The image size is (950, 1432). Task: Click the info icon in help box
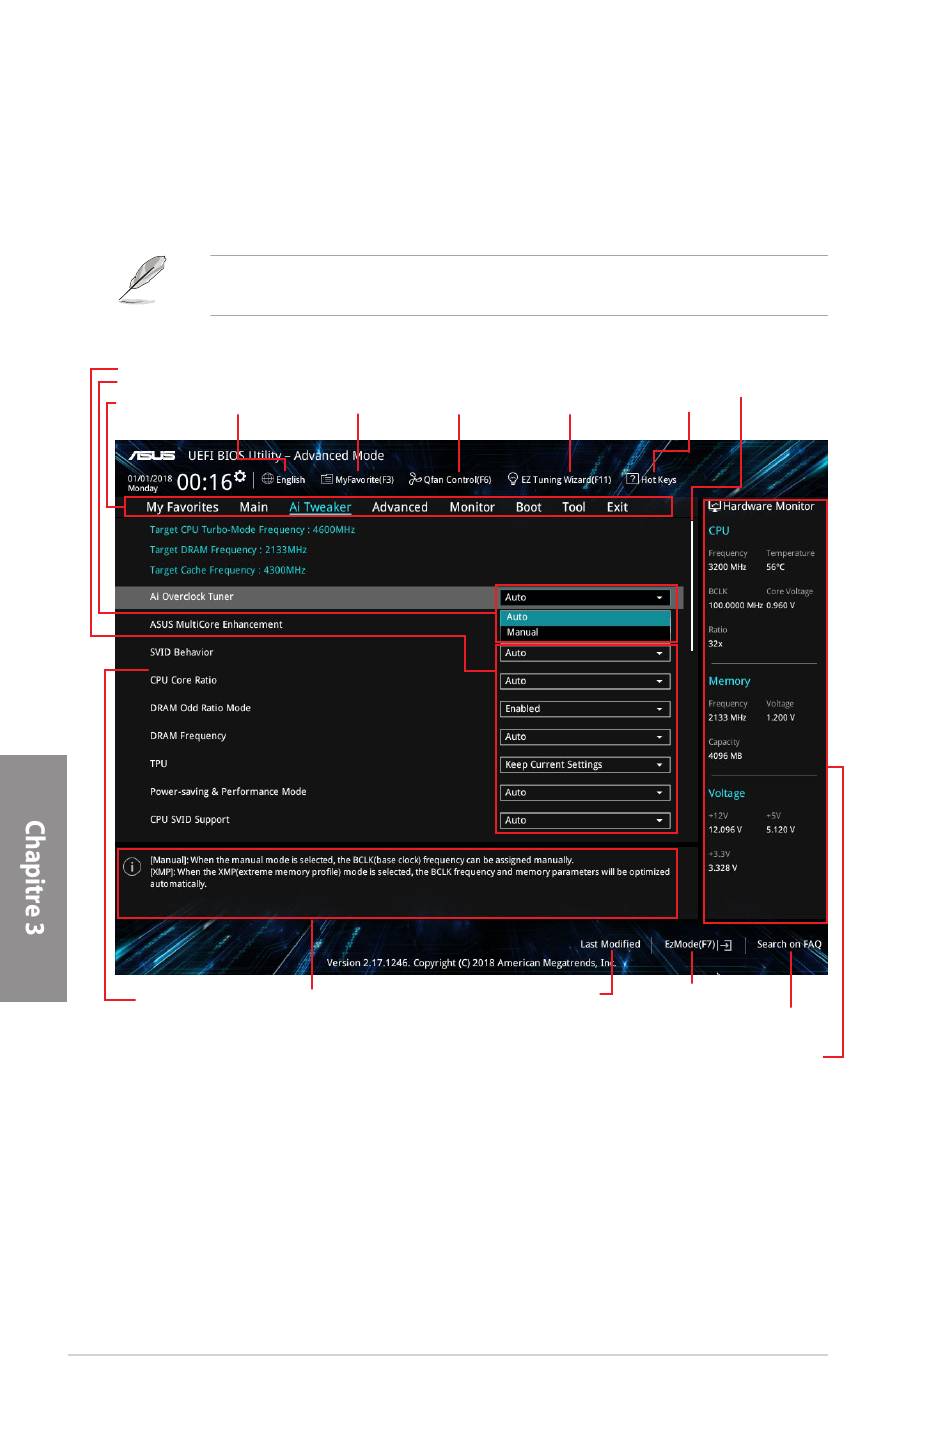[131, 867]
